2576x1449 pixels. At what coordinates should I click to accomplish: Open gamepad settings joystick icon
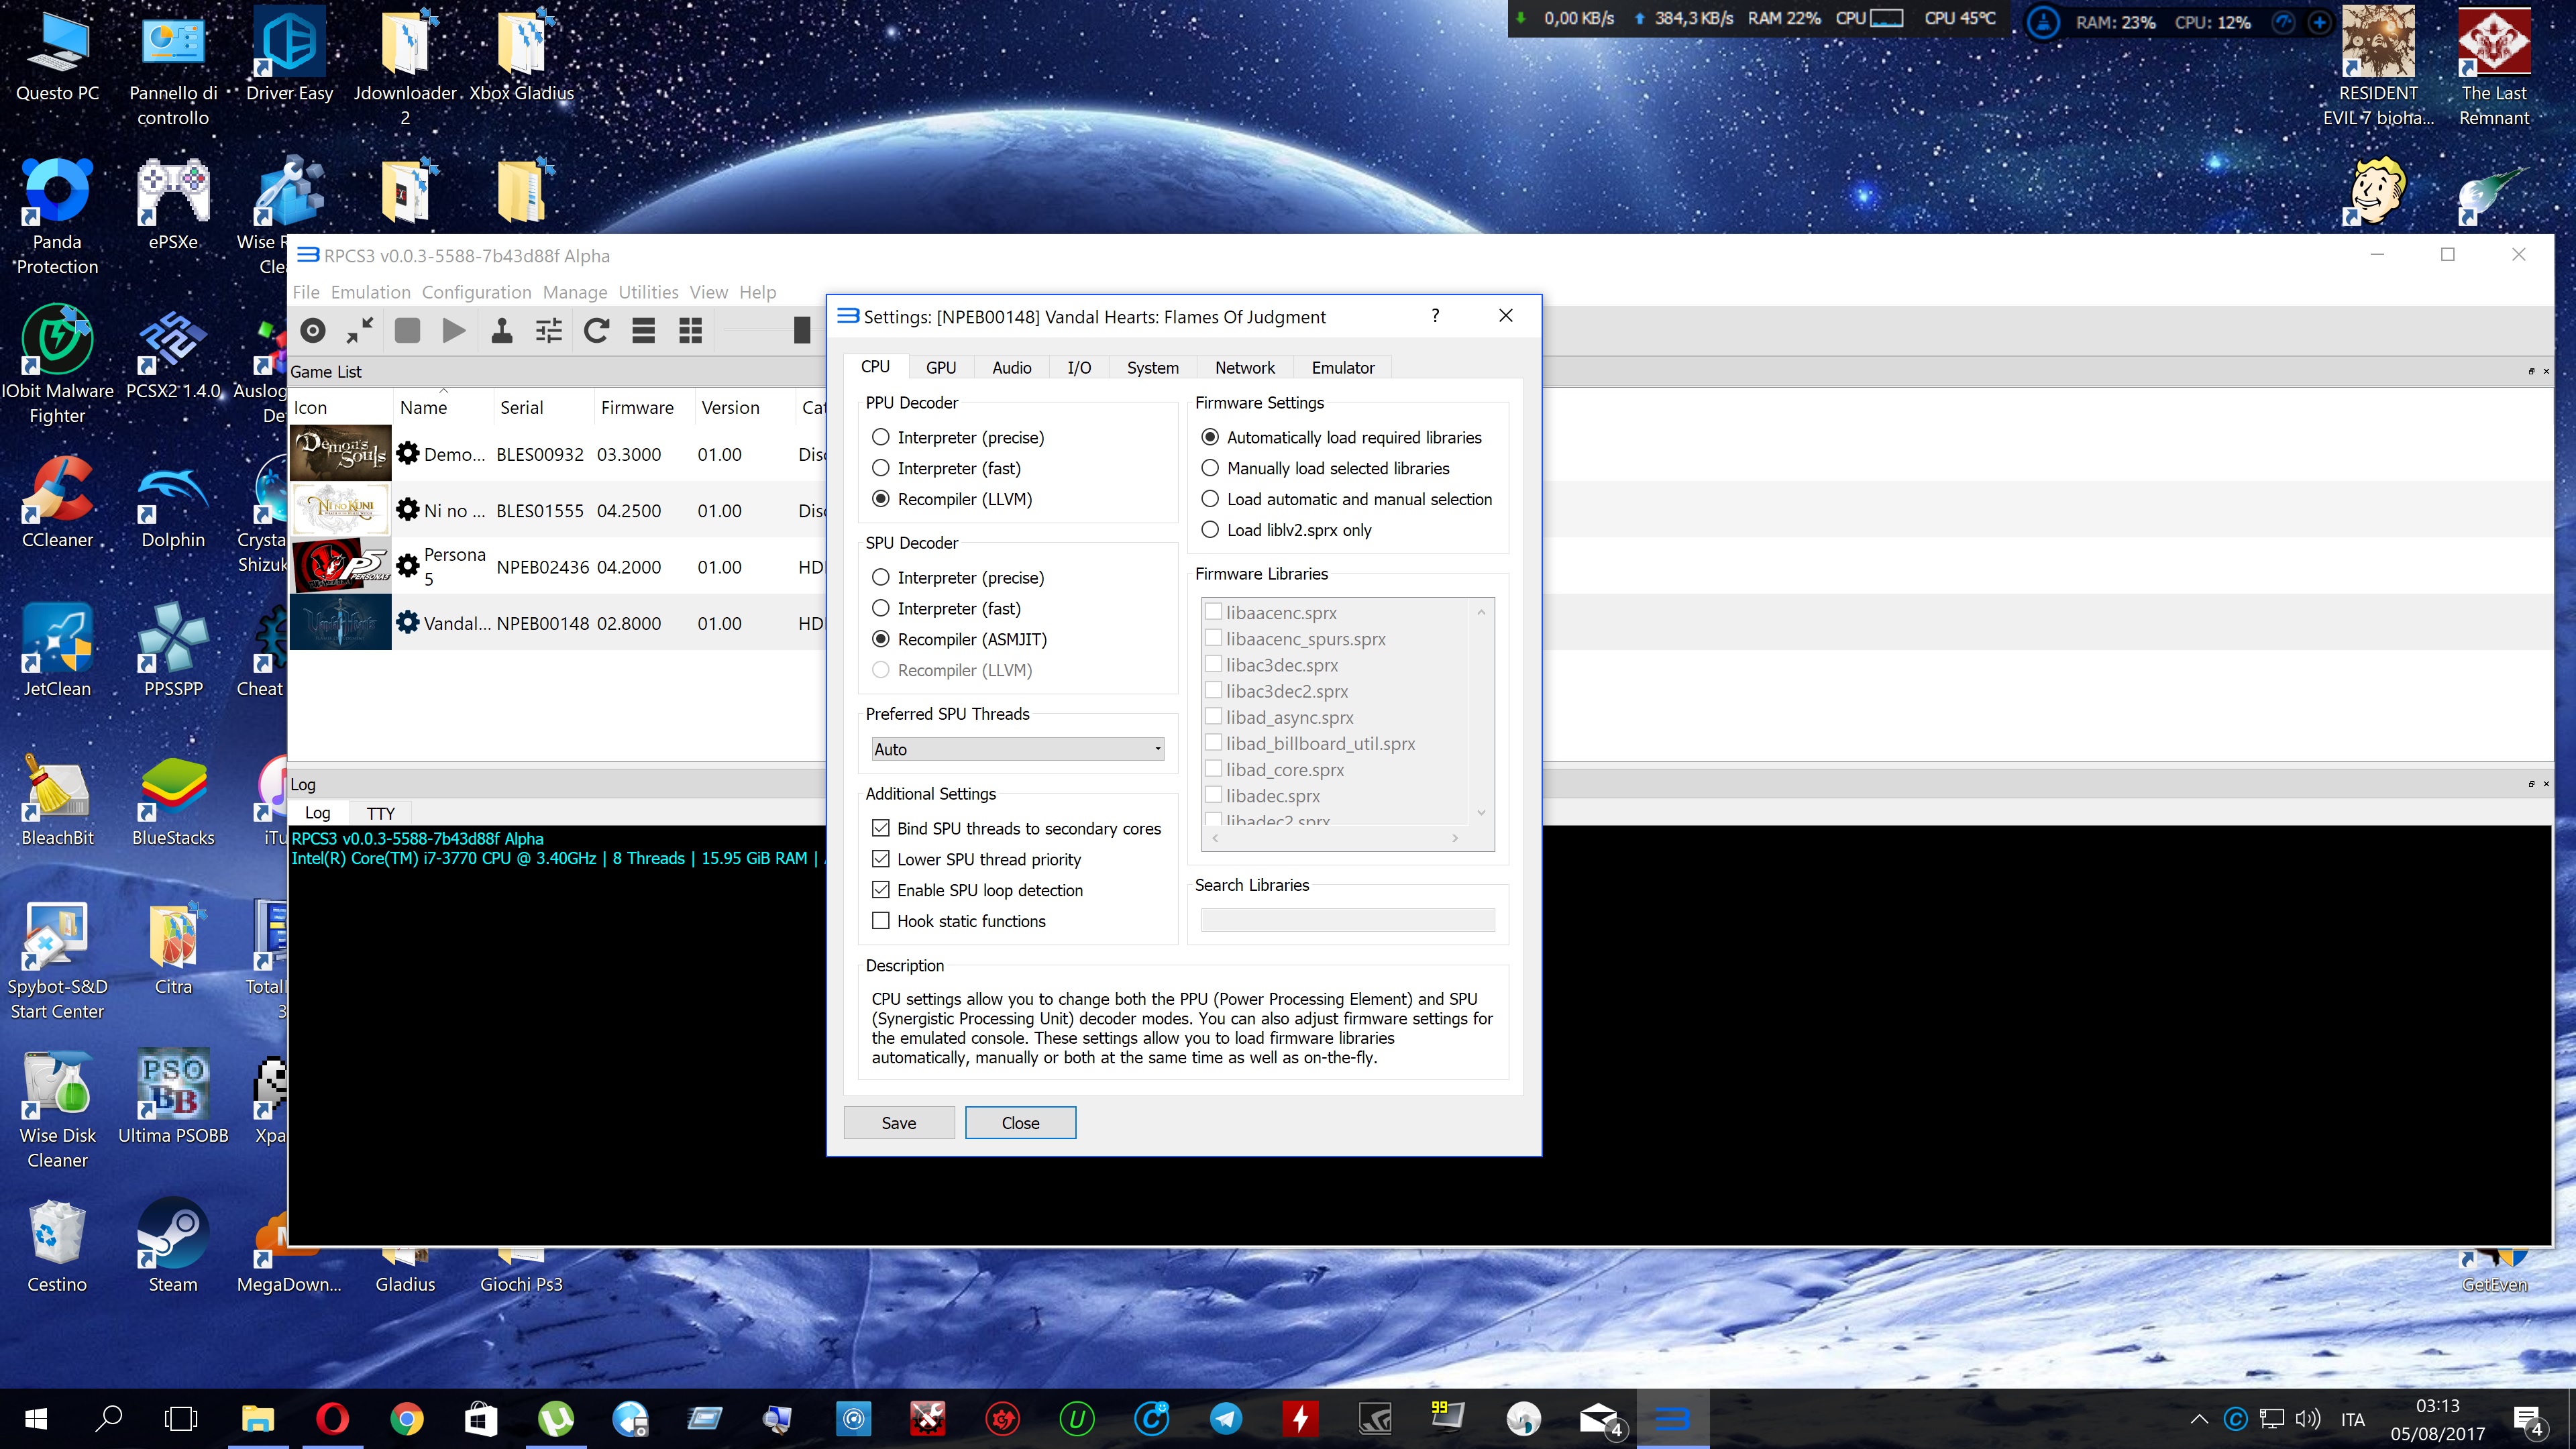(501, 330)
